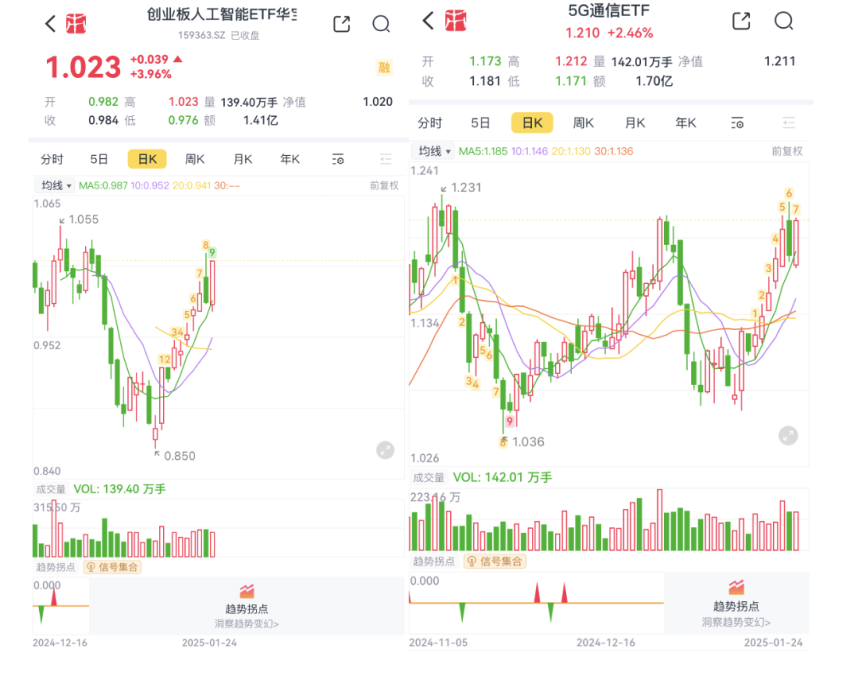The width and height of the screenshot is (863, 677).
Task: Tap the red app logo beside 创业板人工智能ETF
Action: pos(76,24)
